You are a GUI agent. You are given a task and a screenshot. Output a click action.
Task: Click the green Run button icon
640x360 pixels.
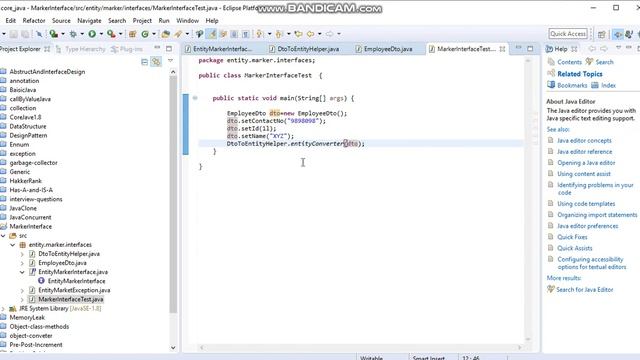(x=92, y=34)
